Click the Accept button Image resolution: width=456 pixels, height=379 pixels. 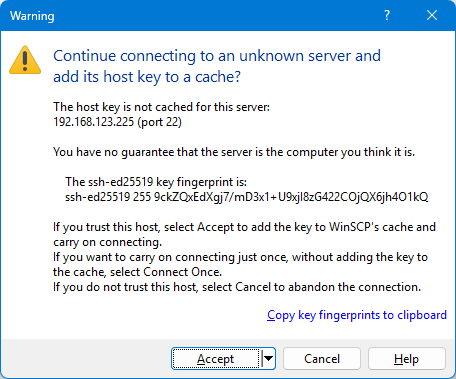[216, 359]
